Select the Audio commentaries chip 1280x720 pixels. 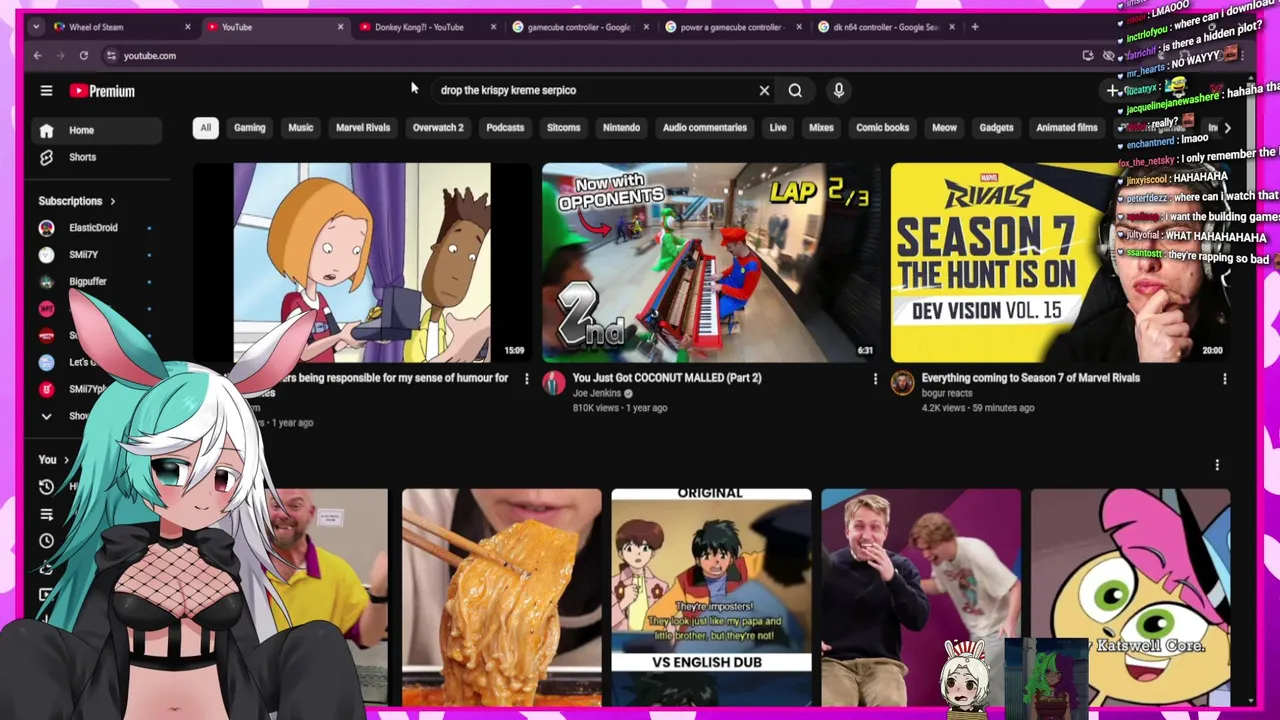[705, 128]
